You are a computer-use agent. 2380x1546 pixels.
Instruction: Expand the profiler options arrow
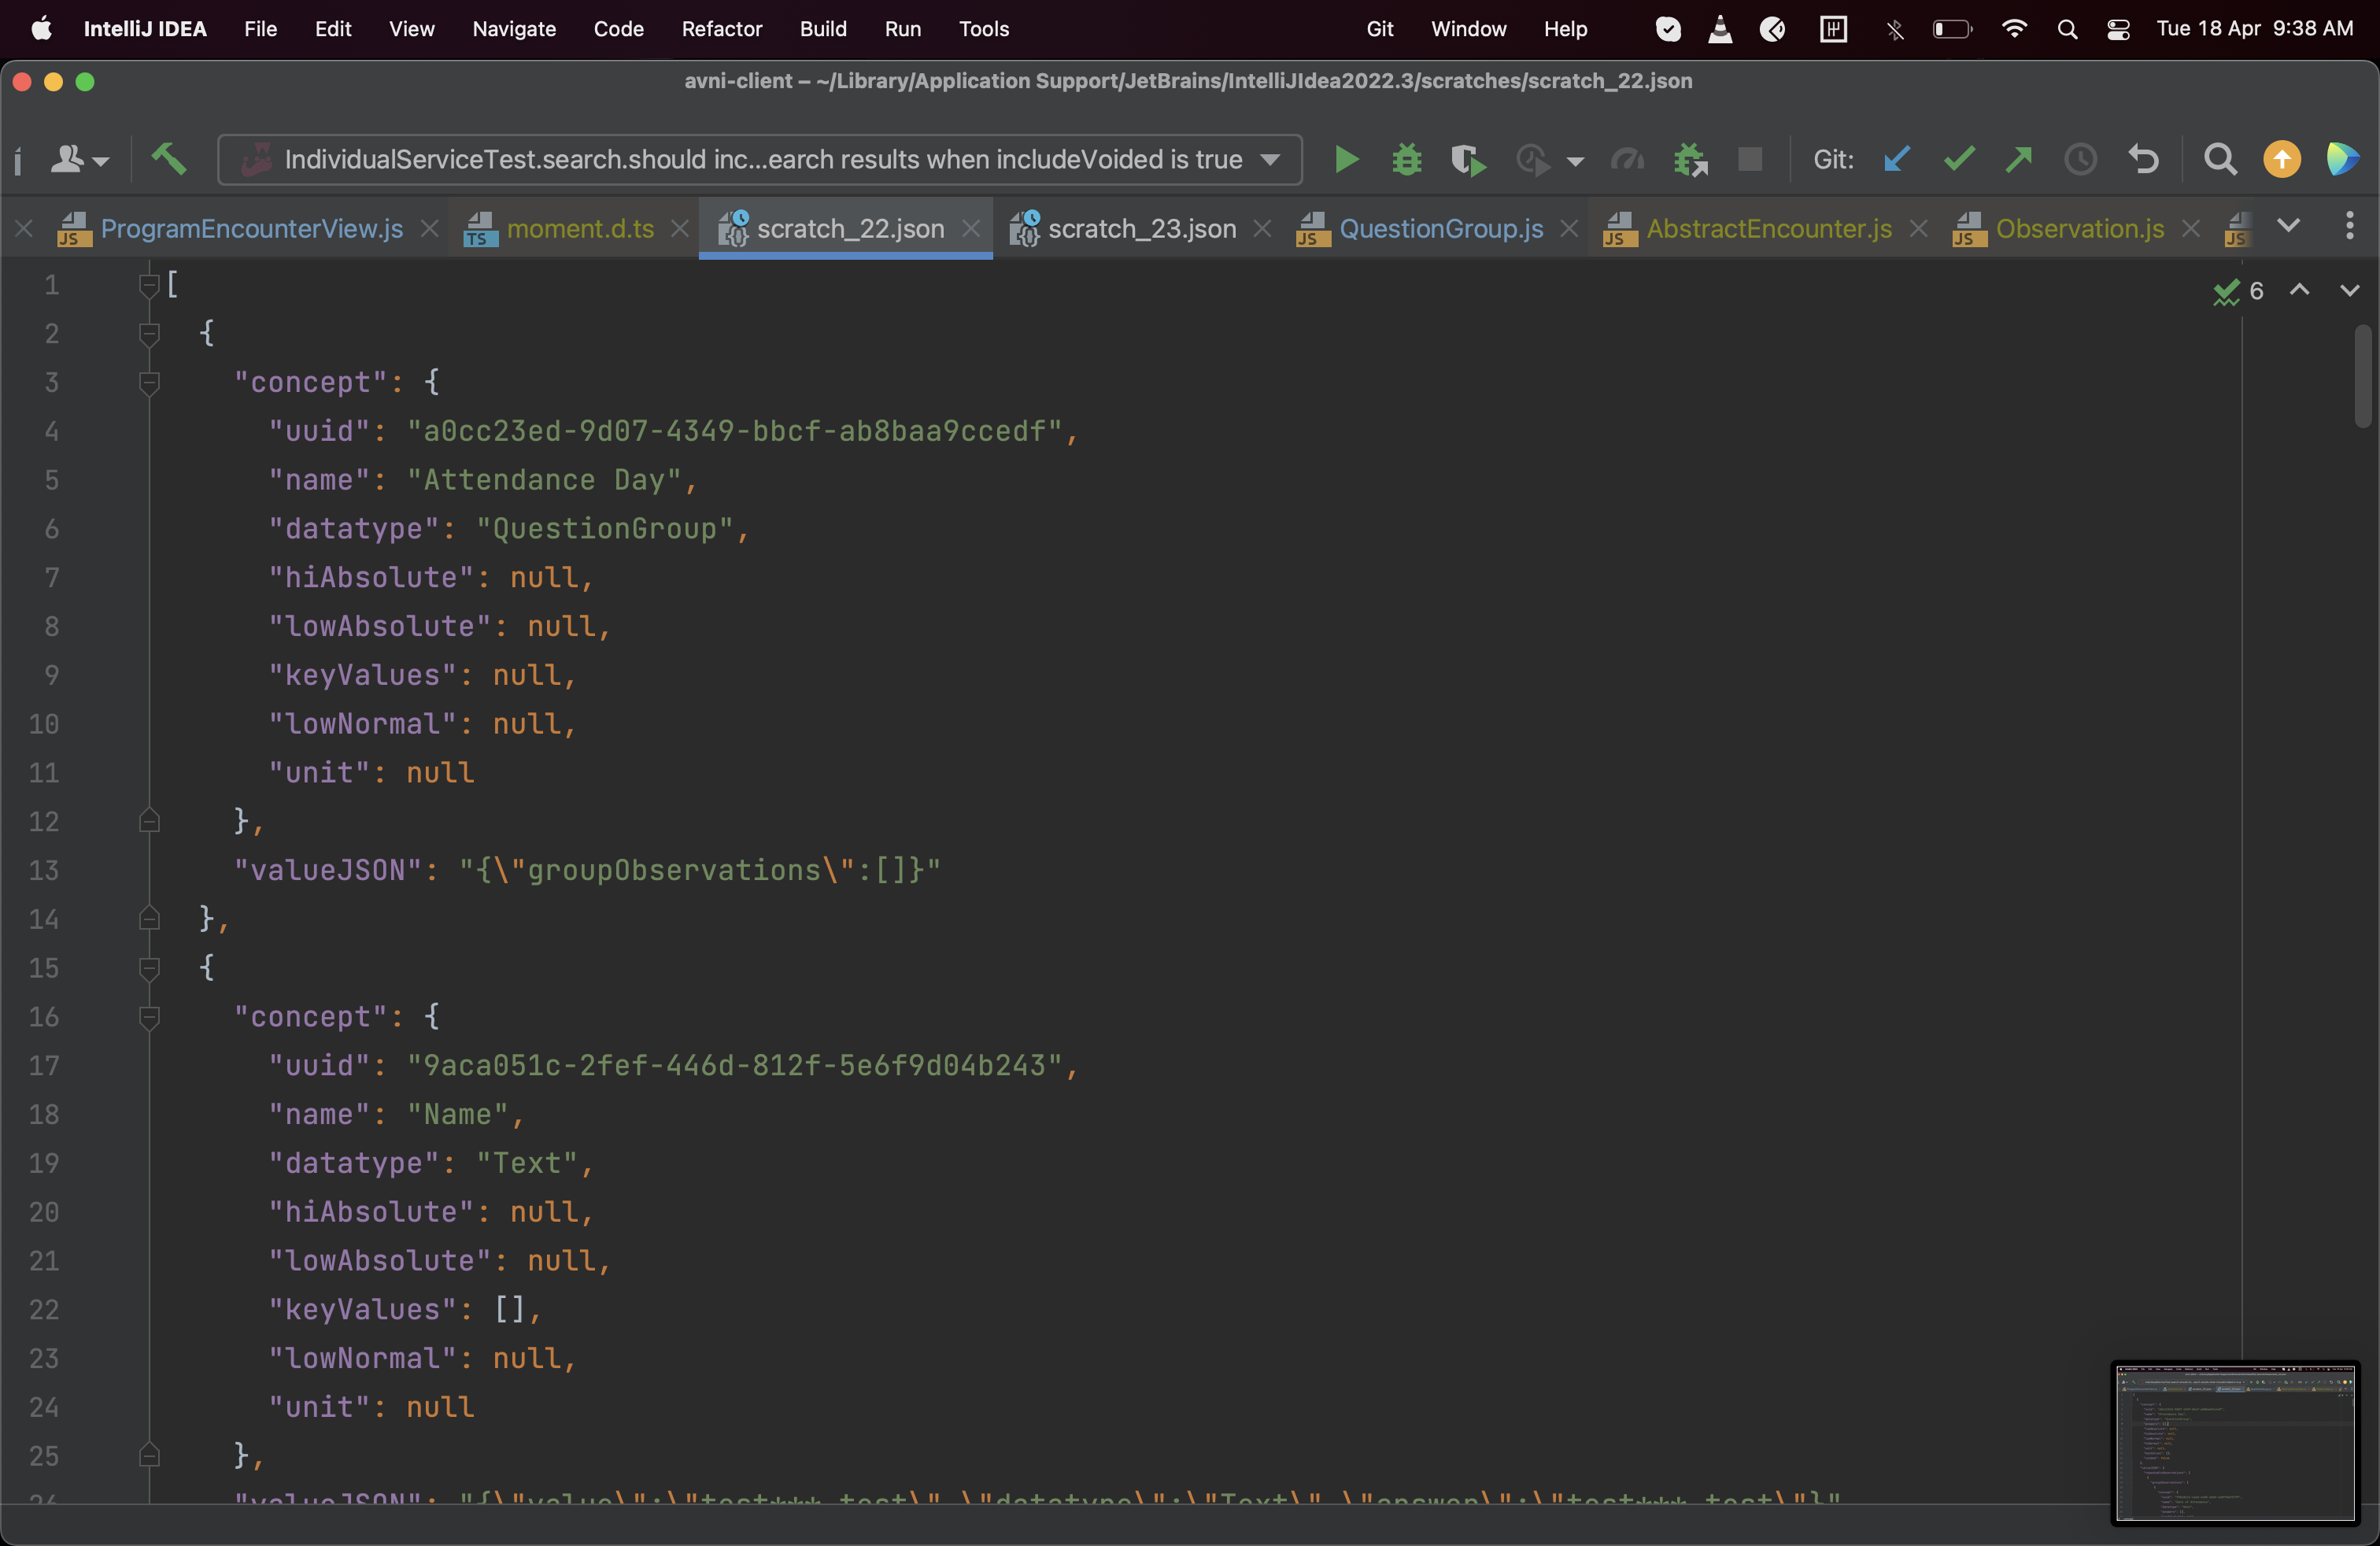[x=1575, y=161]
